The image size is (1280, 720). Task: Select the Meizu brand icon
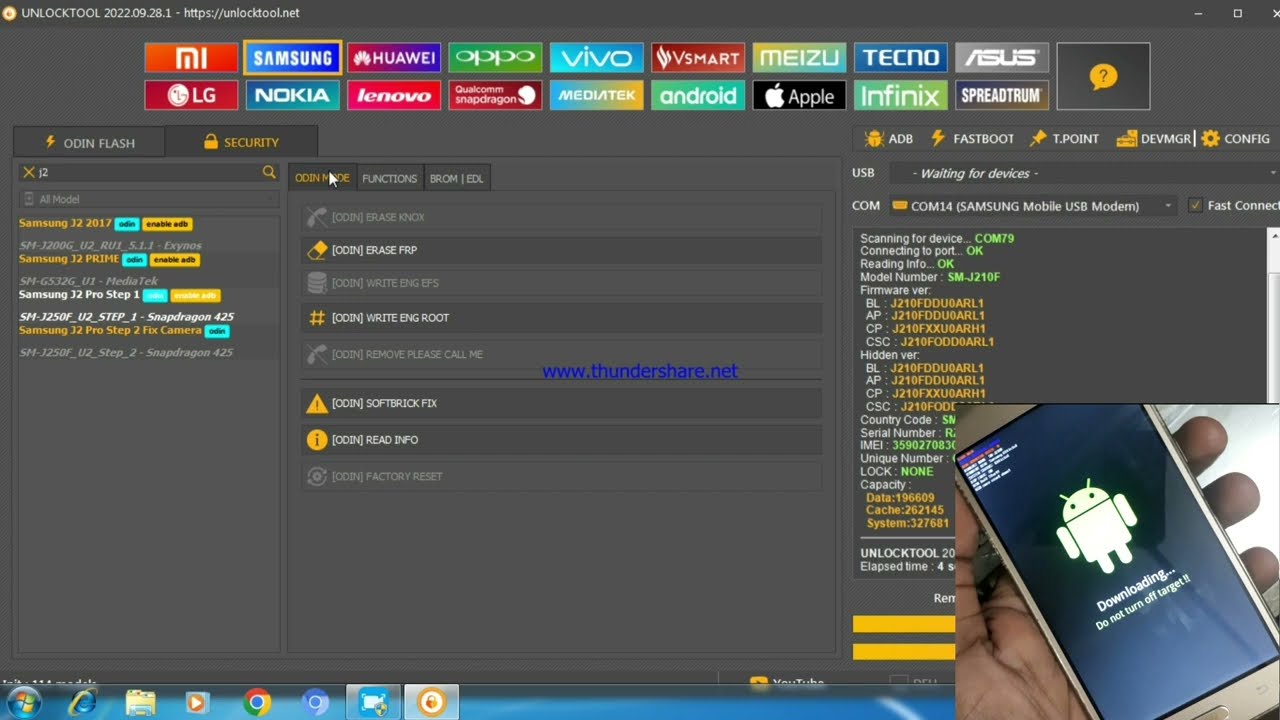click(799, 58)
